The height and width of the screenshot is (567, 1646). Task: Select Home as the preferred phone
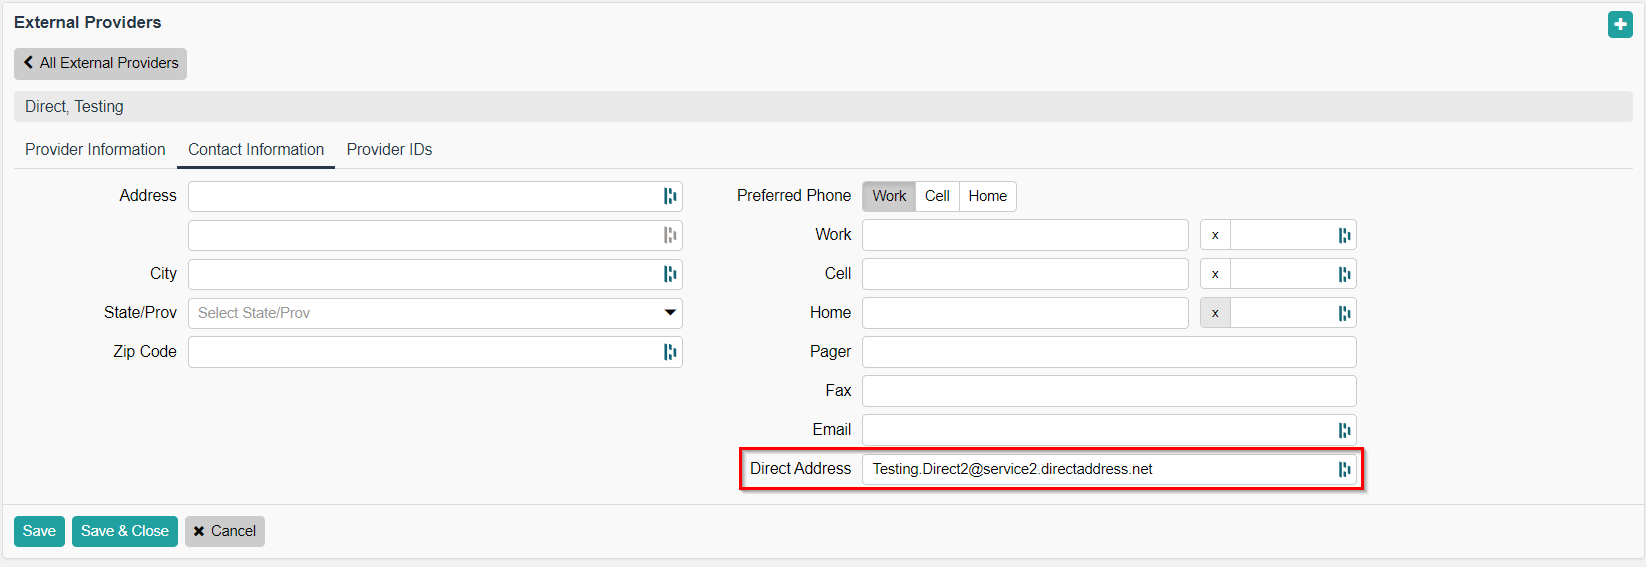click(987, 196)
